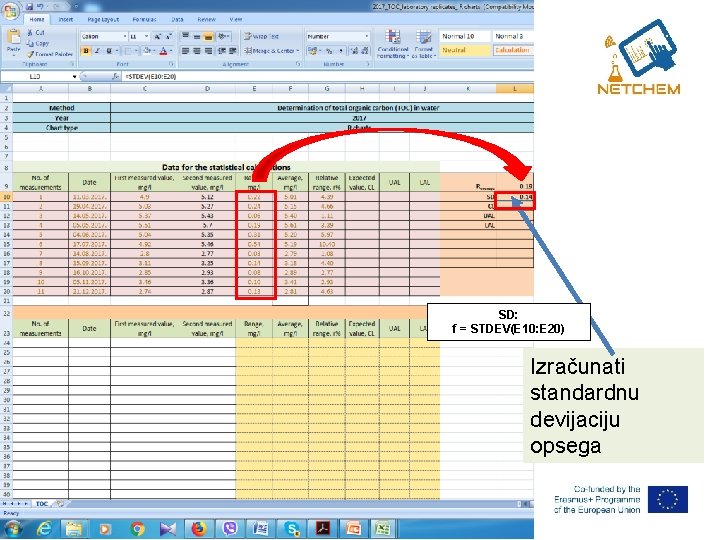Click the Insert Function fx button
The width and height of the screenshot is (720, 540).
[x=115, y=76]
